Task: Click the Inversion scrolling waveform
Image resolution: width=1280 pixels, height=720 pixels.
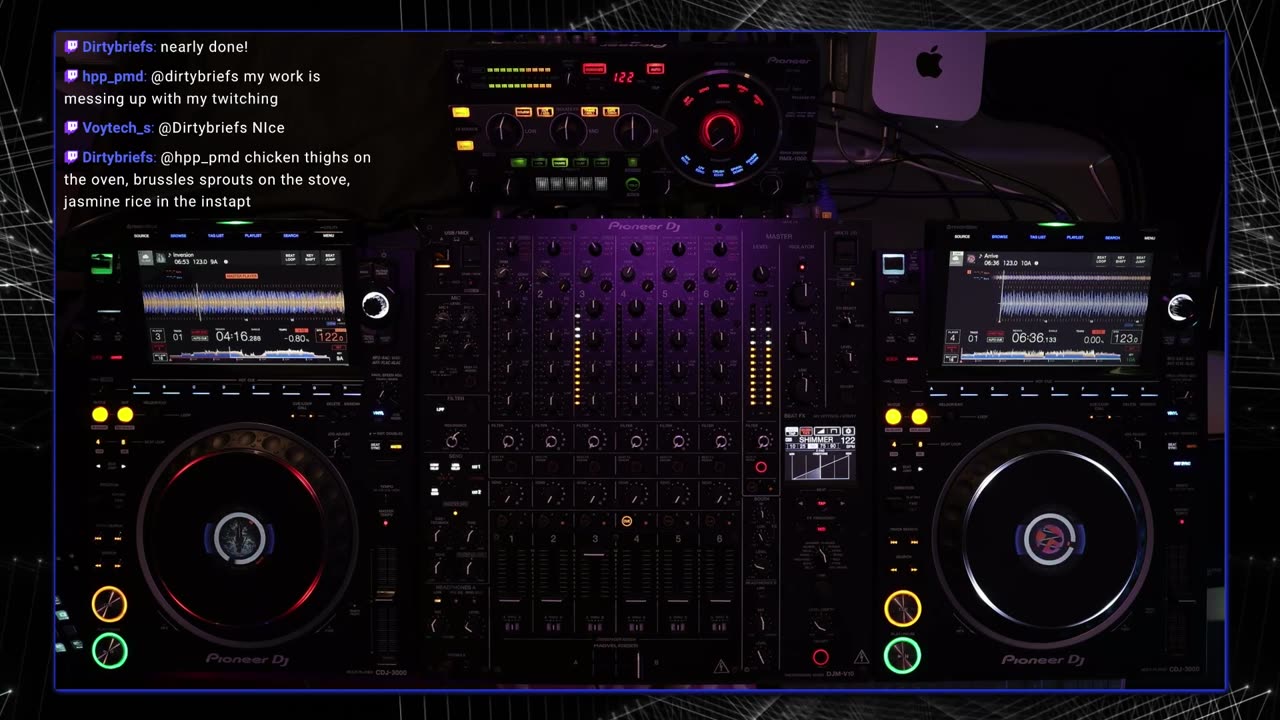Action: (243, 301)
